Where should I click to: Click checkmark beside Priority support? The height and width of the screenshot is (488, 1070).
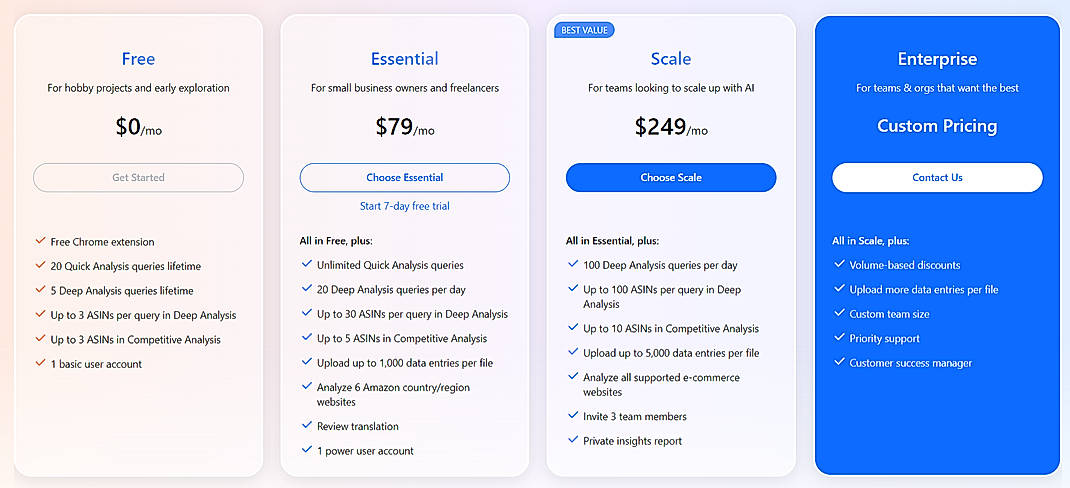[839, 338]
